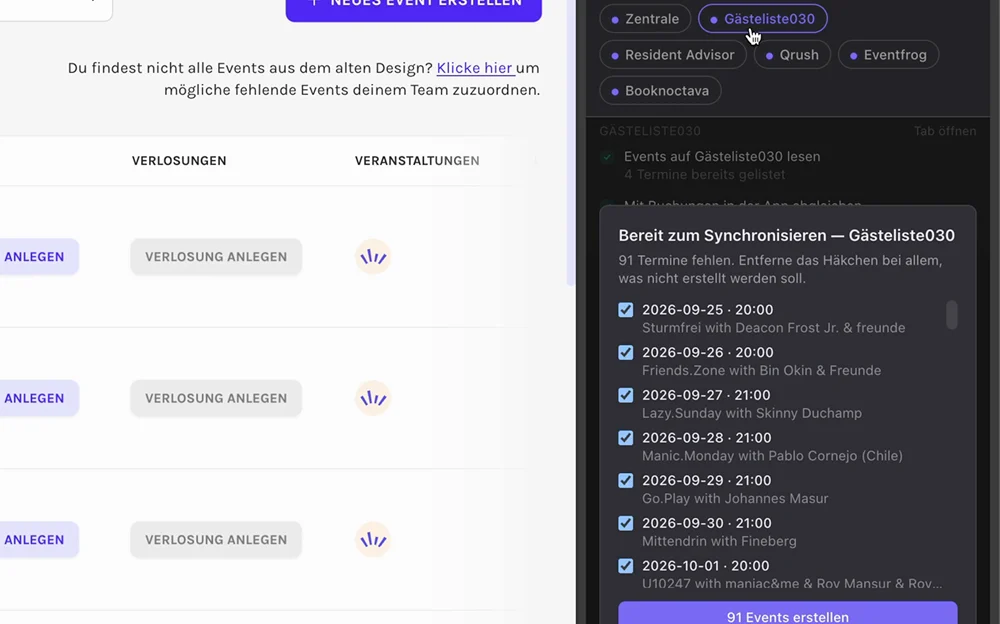This screenshot has height=624, width=1000.
Task: Select the Resident Advisor chip
Action: [673, 55]
